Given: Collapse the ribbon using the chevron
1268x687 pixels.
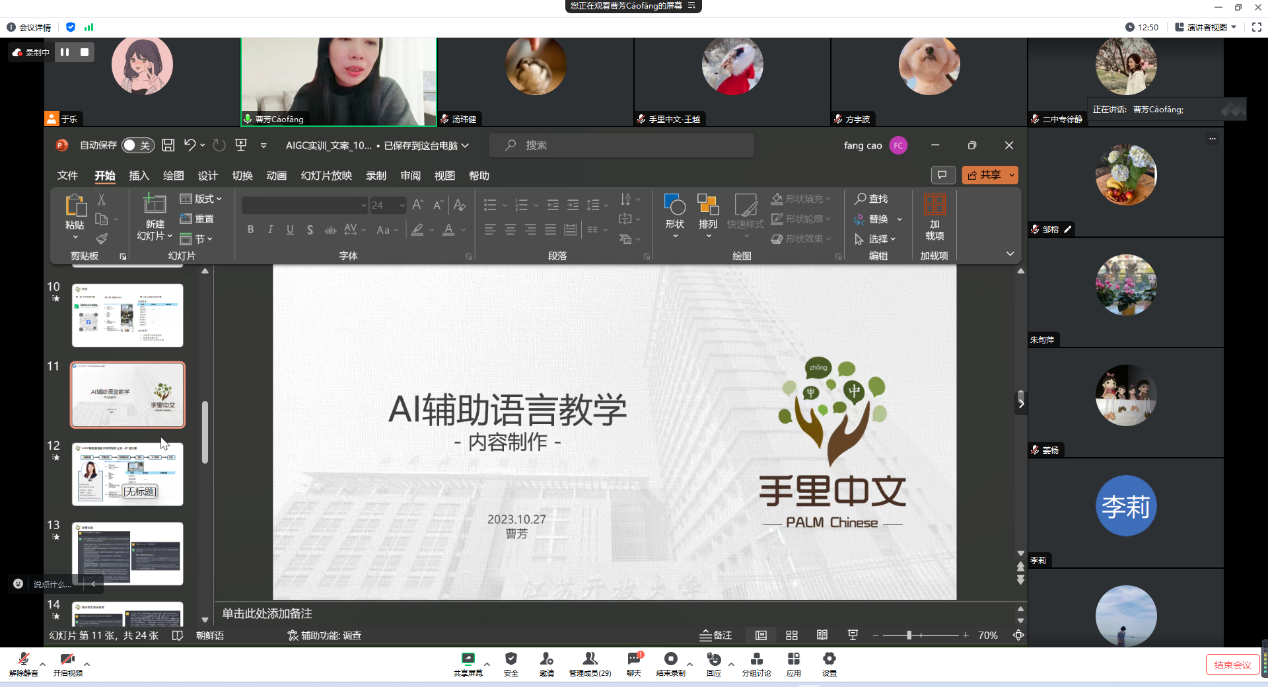Looking at the screenshot, I should [x=1010, y=254].
